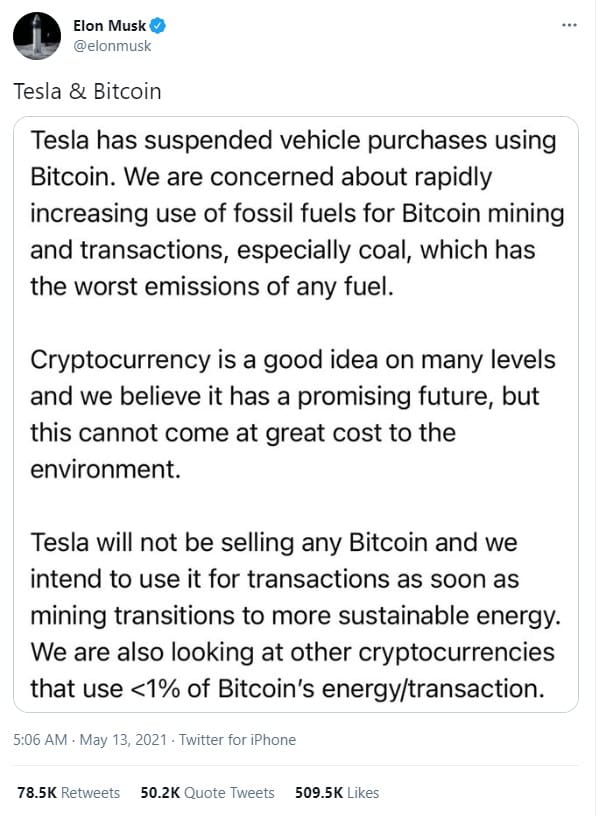This screenshot has width=615, height=816.
Task: View the 509.5K Likes list
Action: [x=337, y=793]
